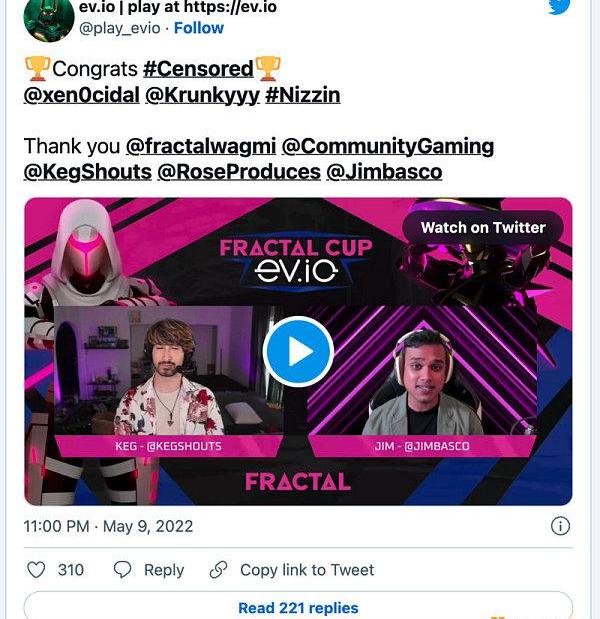Click the chain link copy icon
Viewport: 600px width, 619px height.
tap(218, 570)
